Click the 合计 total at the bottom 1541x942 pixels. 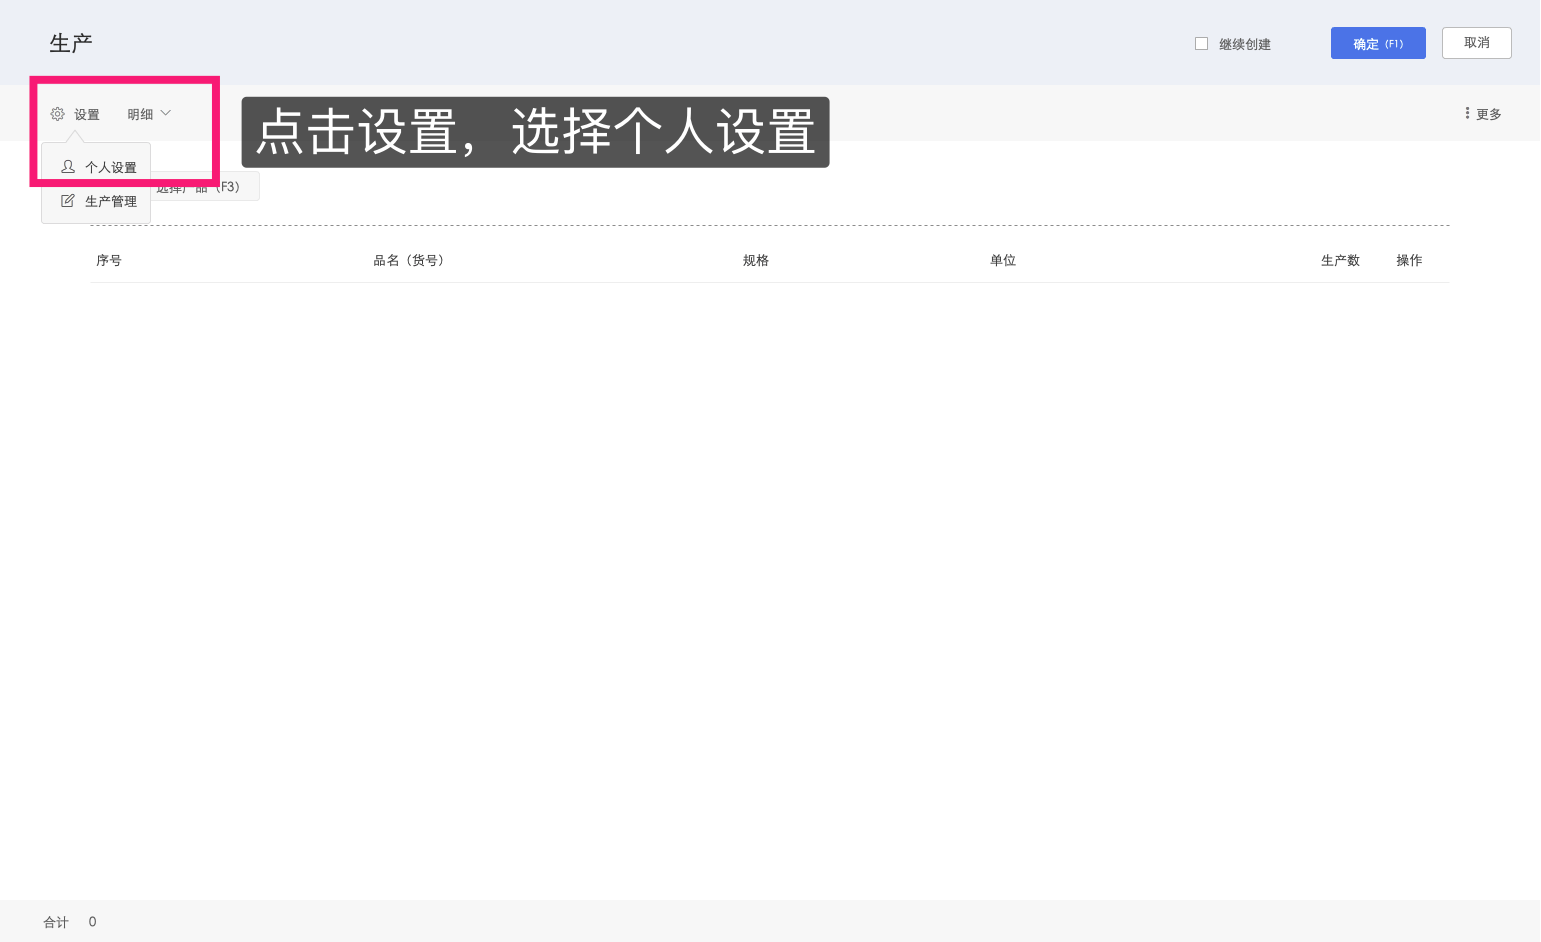[55, 921]
